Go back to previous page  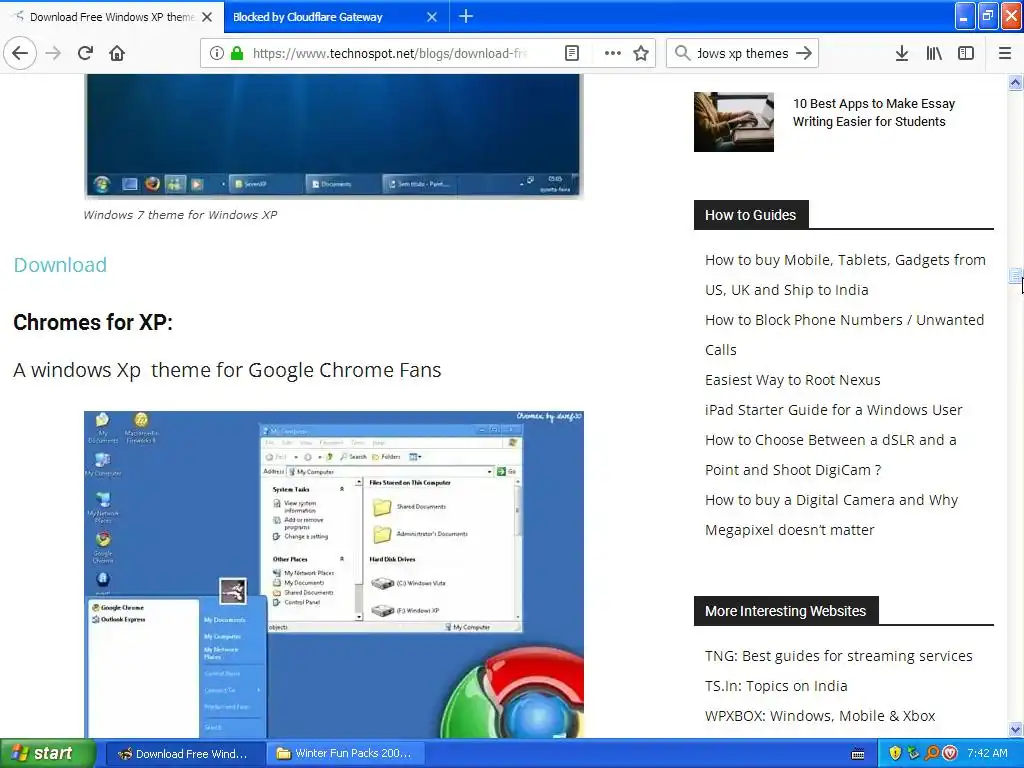[20, 53]
